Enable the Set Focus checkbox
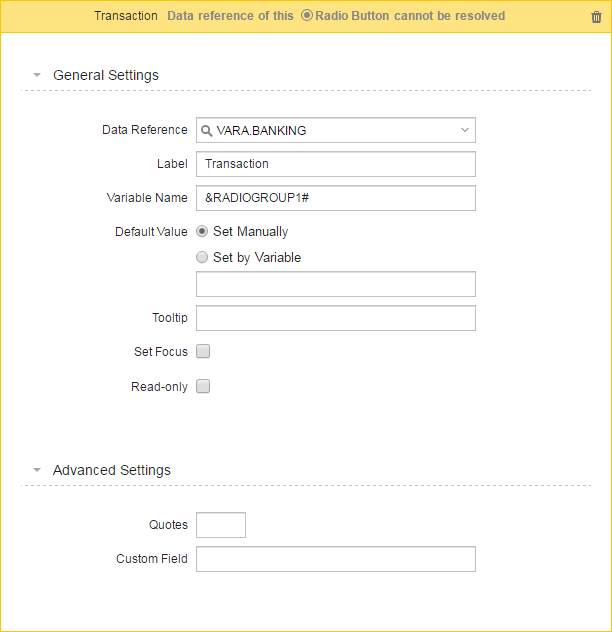Viewport: 612px width, 632px height. [x=203, y=351]
